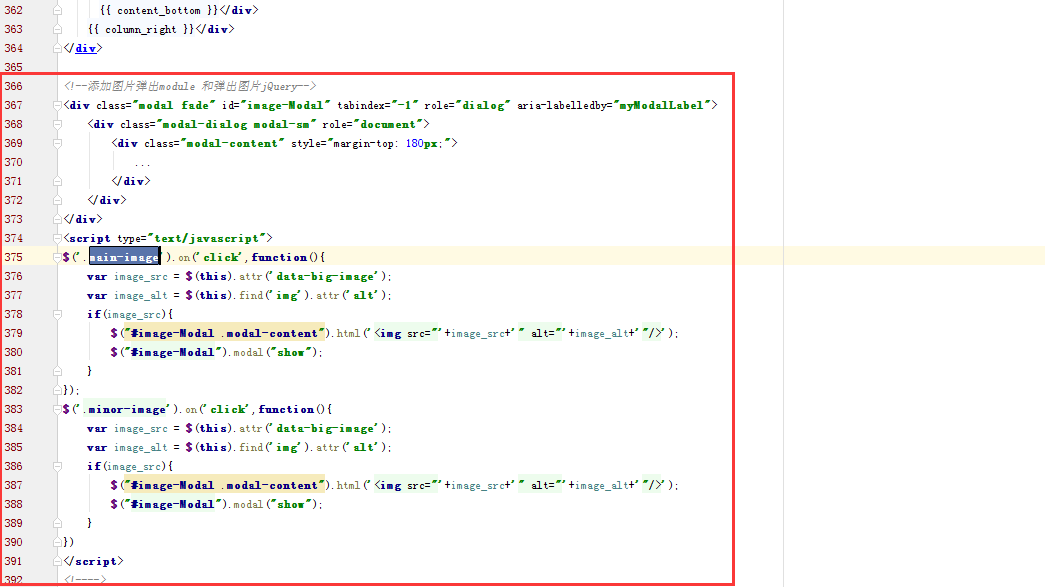Click the column_right template variable
Image resolution: width=1045 pixels, height=587 pixels.
pos(141,29)
